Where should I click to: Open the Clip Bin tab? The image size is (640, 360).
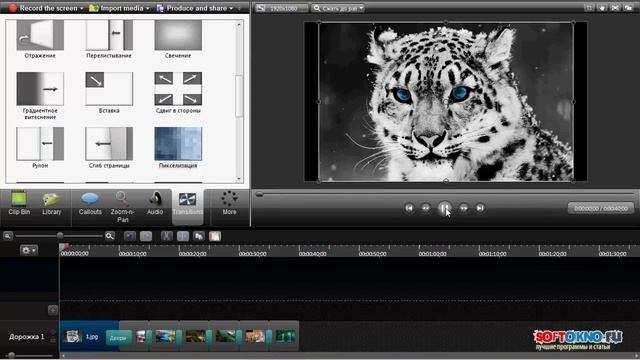point(19,203)
